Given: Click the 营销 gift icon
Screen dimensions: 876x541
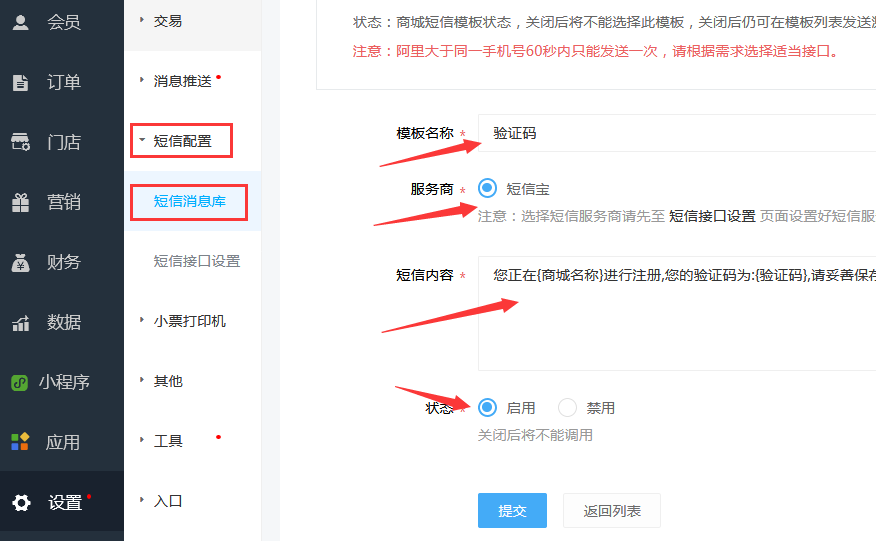Looking at the screenshot, I should tap(20, 203).
